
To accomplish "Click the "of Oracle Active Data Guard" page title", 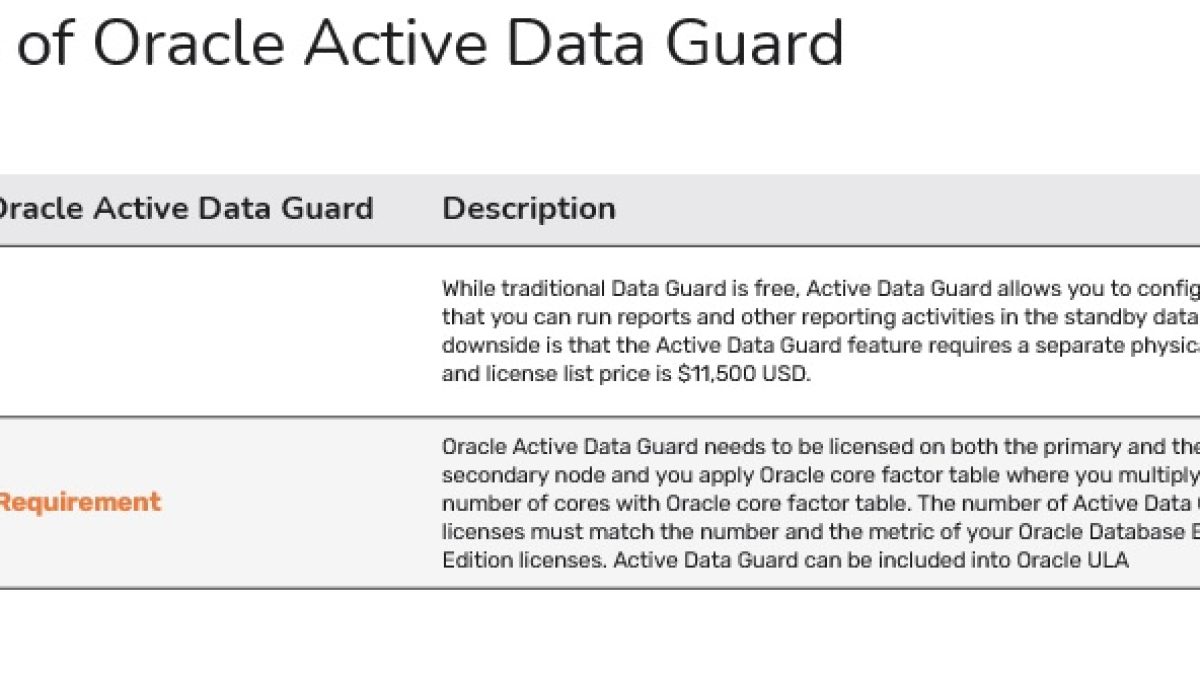I will point(431,42).
